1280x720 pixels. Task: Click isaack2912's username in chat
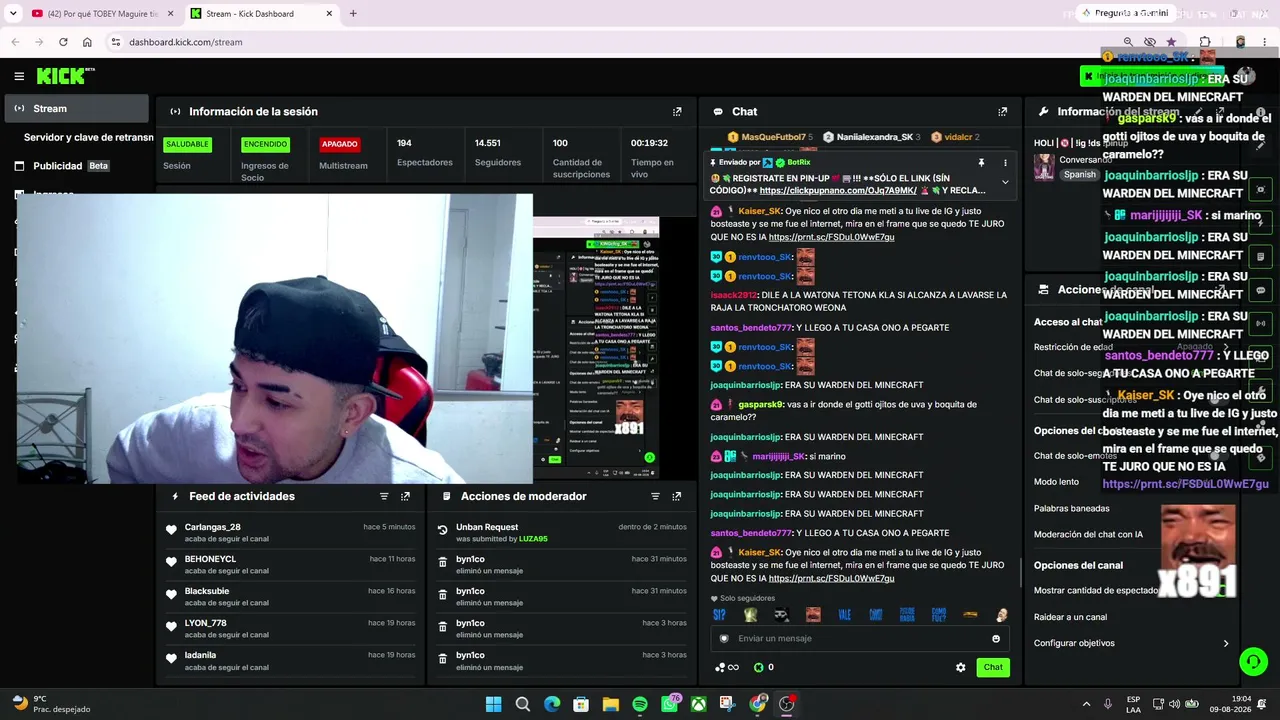pos(733,296)
